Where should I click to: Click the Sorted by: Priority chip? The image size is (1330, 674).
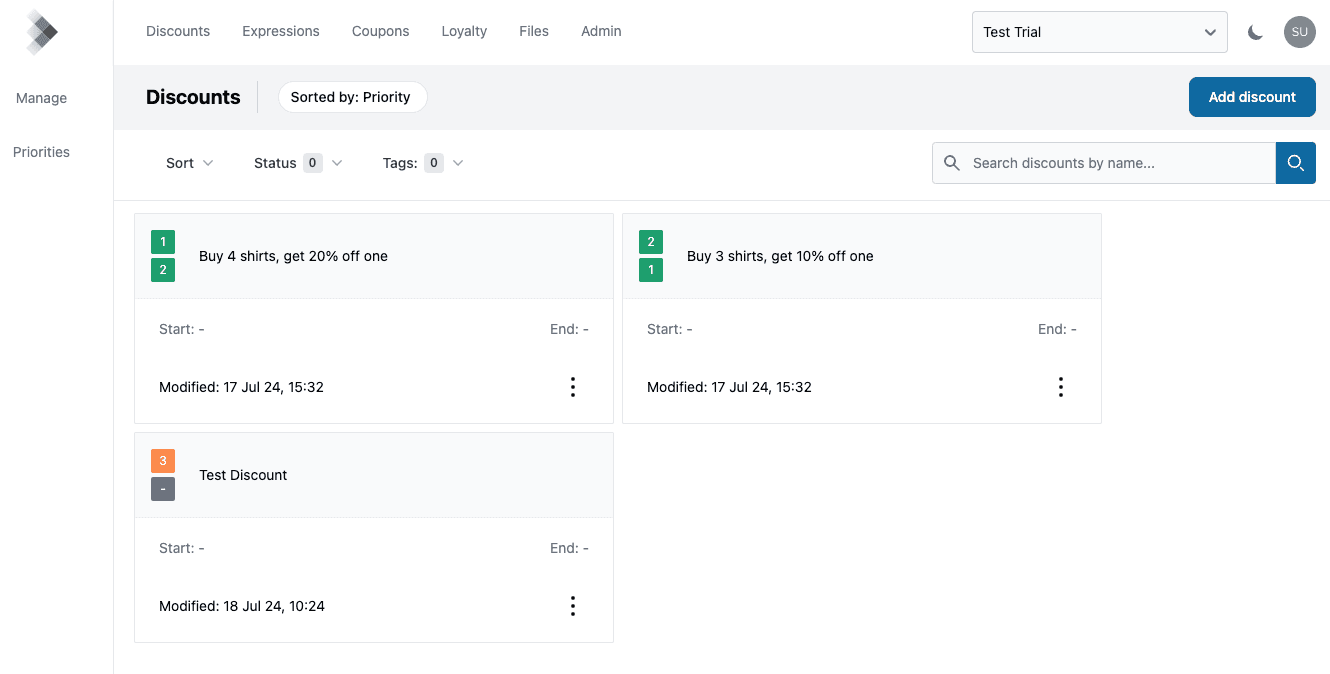click(351, 97)
